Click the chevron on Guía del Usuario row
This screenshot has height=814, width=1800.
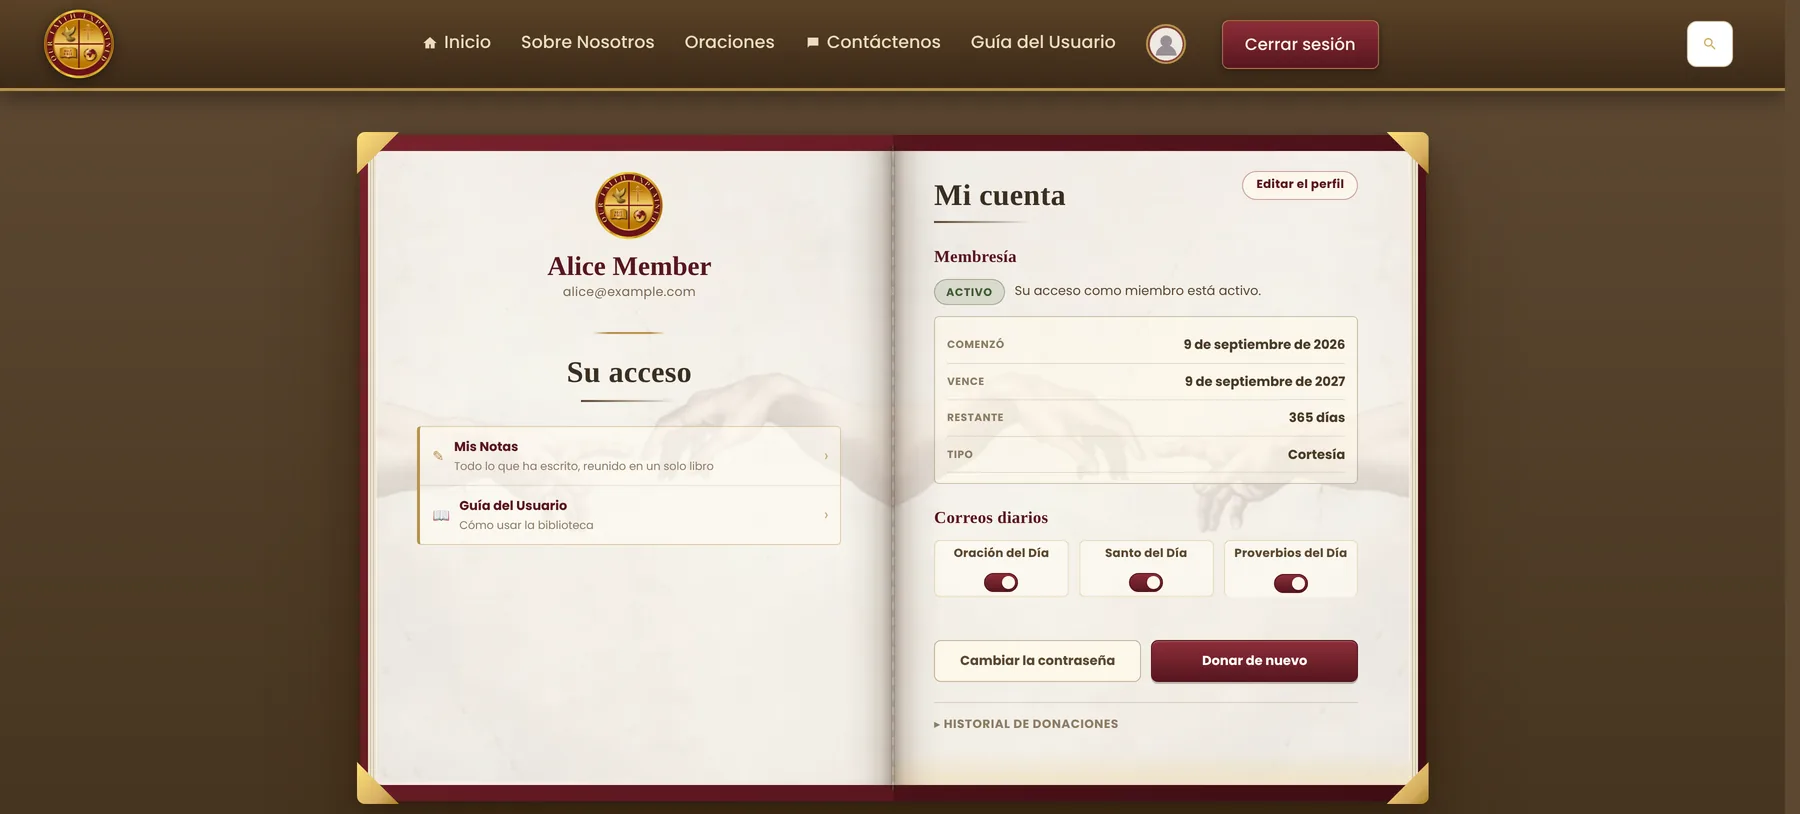(826, 515)
